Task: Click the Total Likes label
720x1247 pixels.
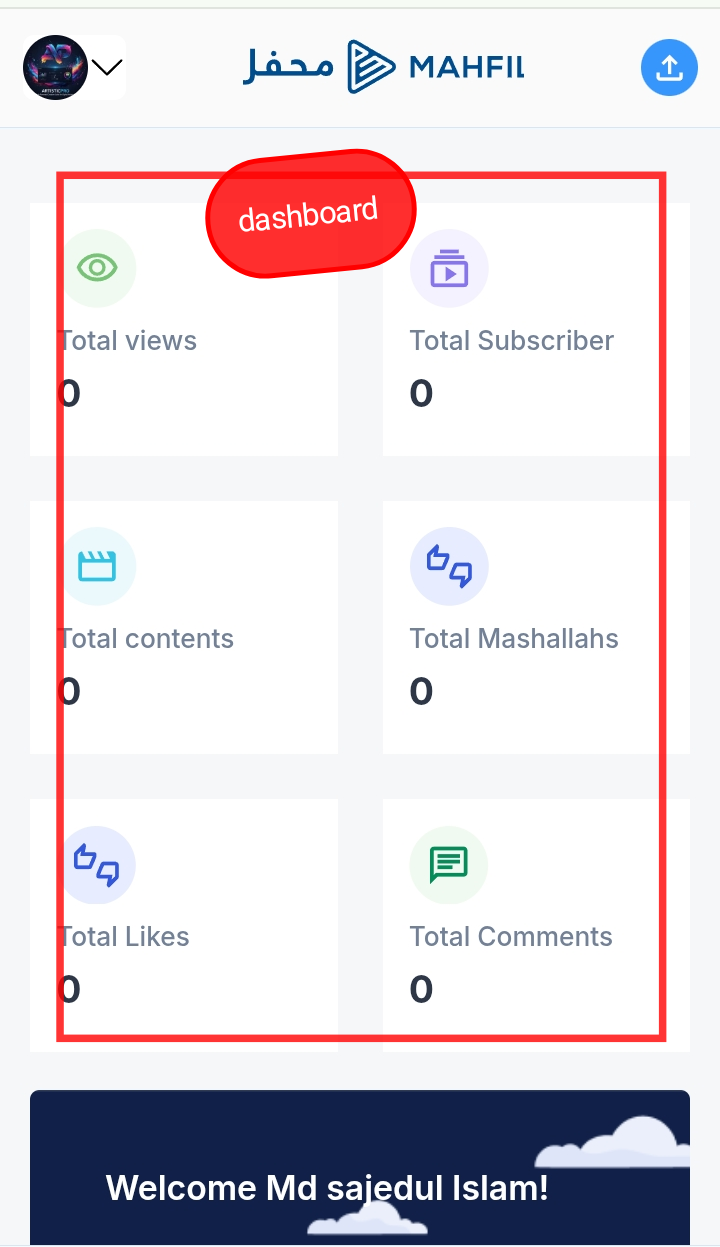Action: (x=125, y=937)
